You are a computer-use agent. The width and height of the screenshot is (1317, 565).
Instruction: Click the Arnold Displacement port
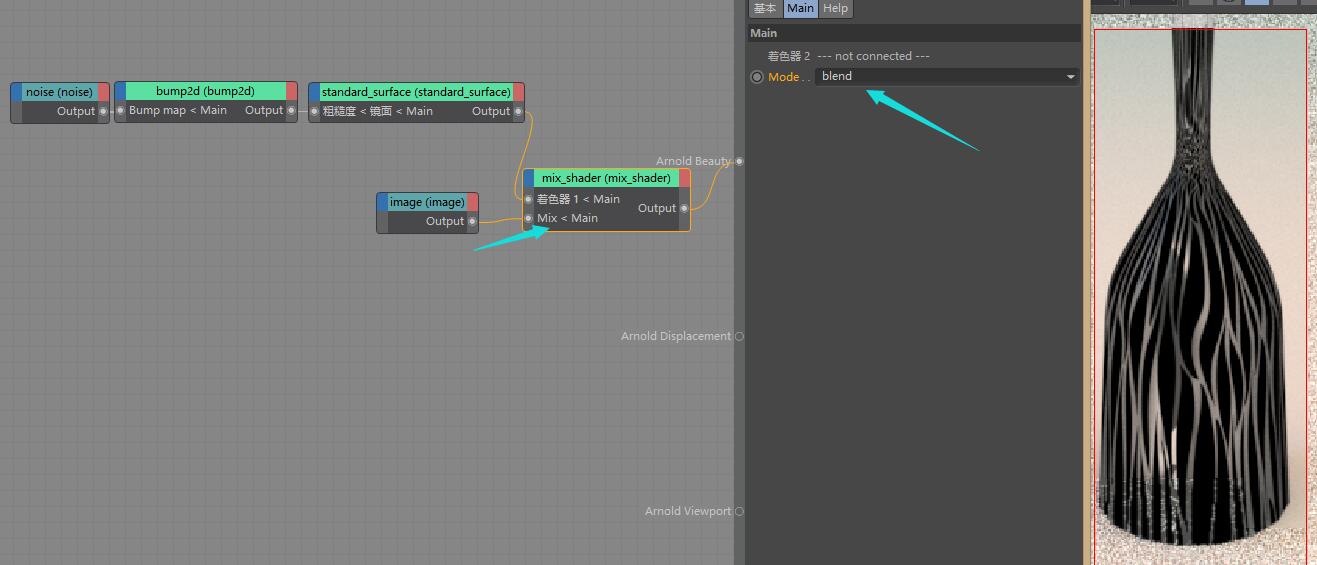(739, 336)
